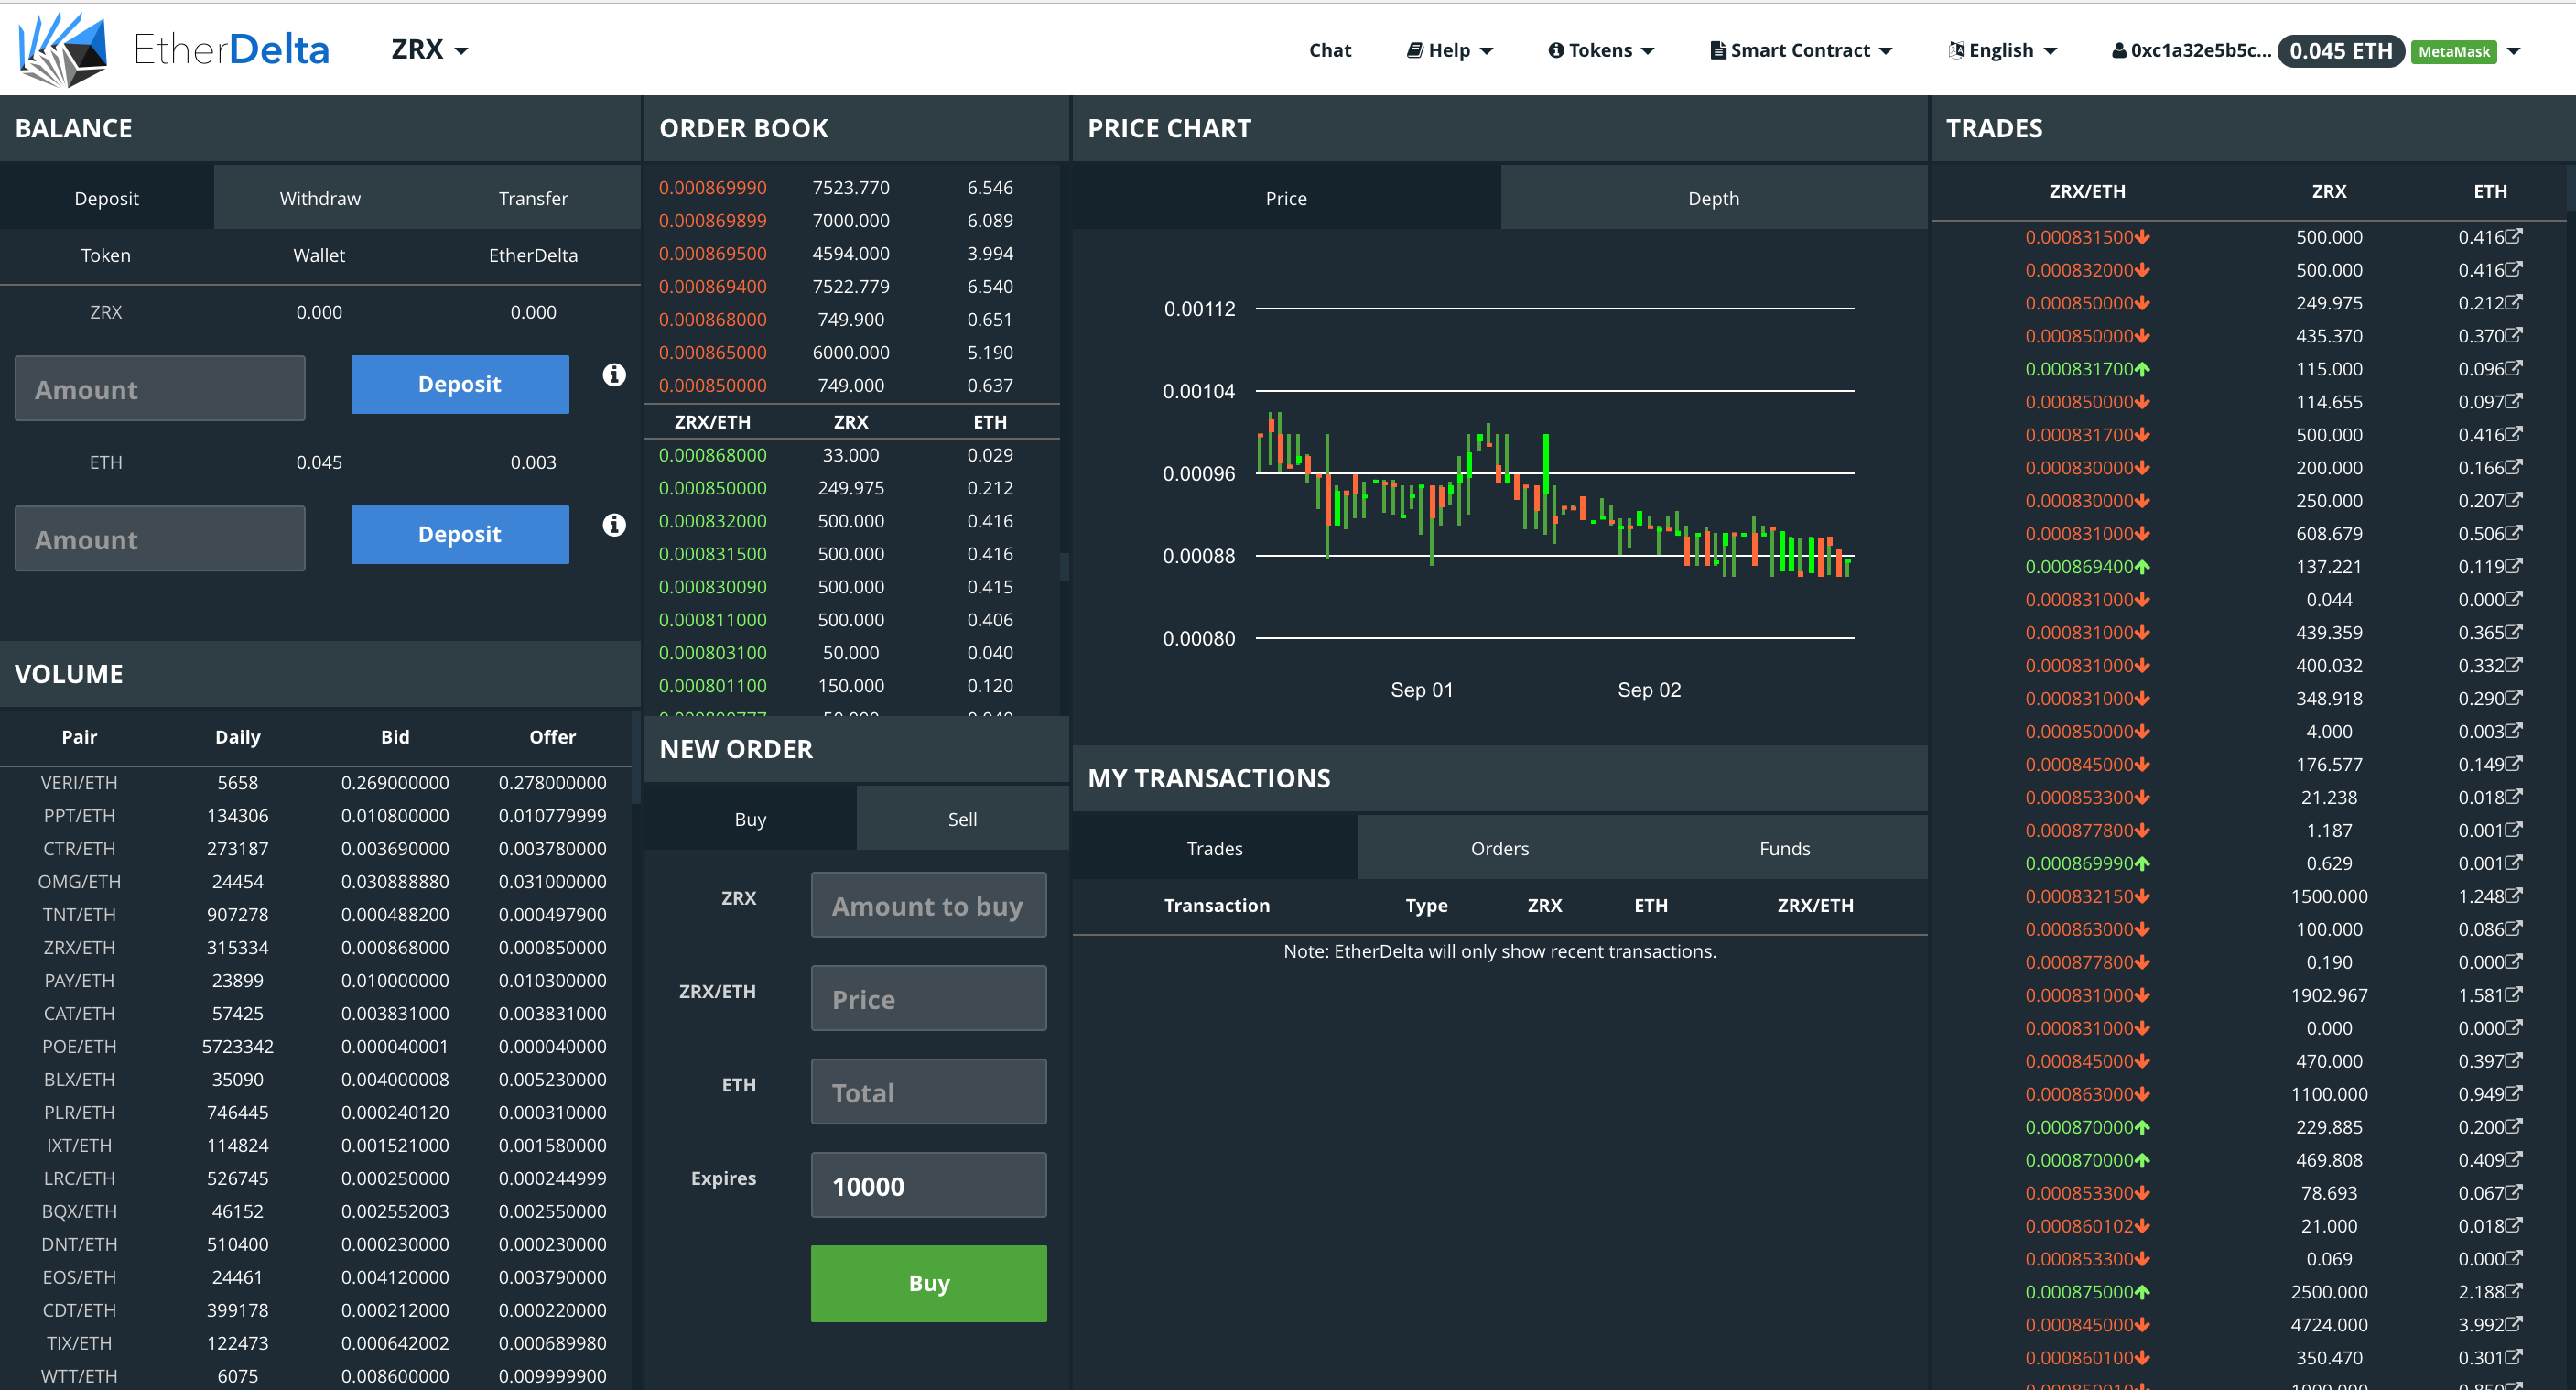Screen dimensions: 2576x1390
Task: Click the order book scrollbar handle
Action: tap(1064, 566)
